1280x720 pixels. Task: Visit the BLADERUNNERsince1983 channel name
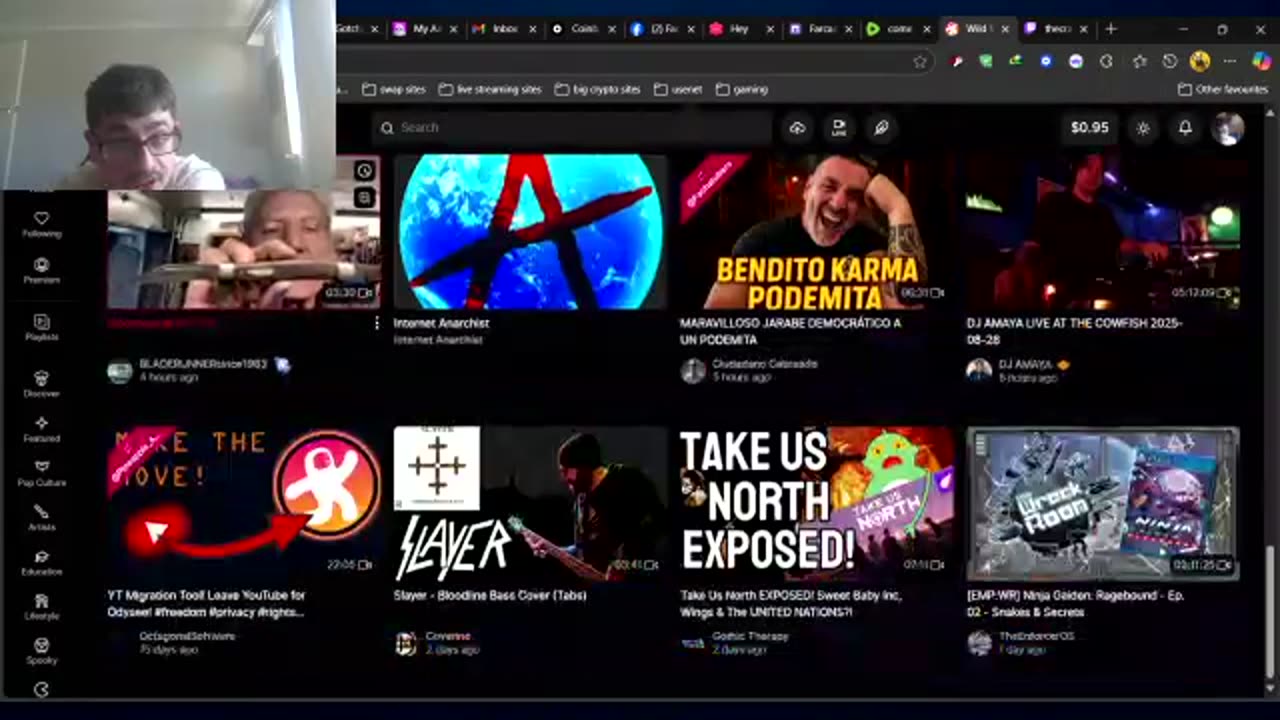pos(203,364)
